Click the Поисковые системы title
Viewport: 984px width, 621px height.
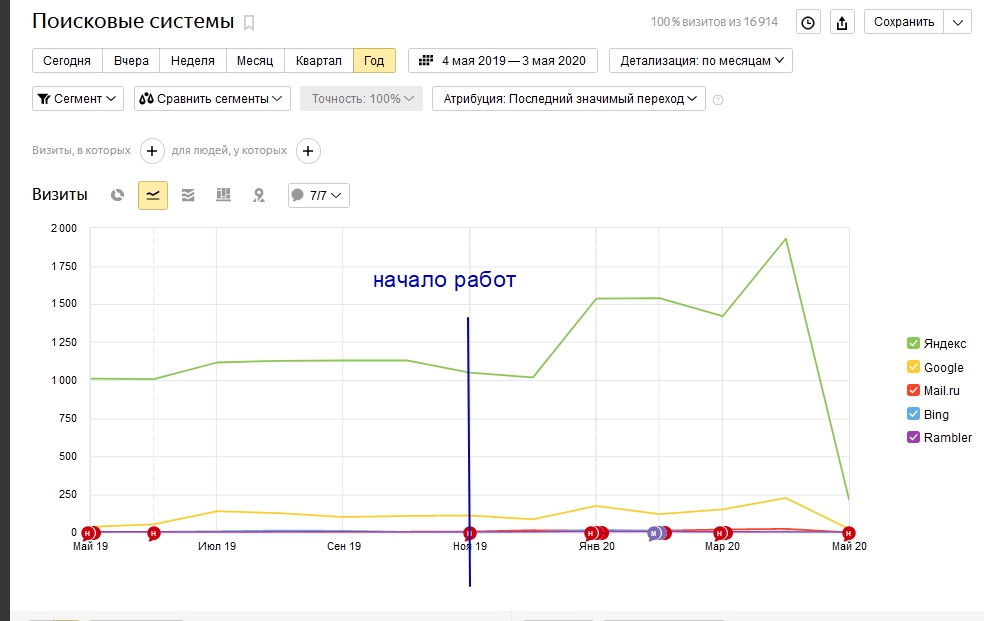pyautogui.click(x=133, y=21)
